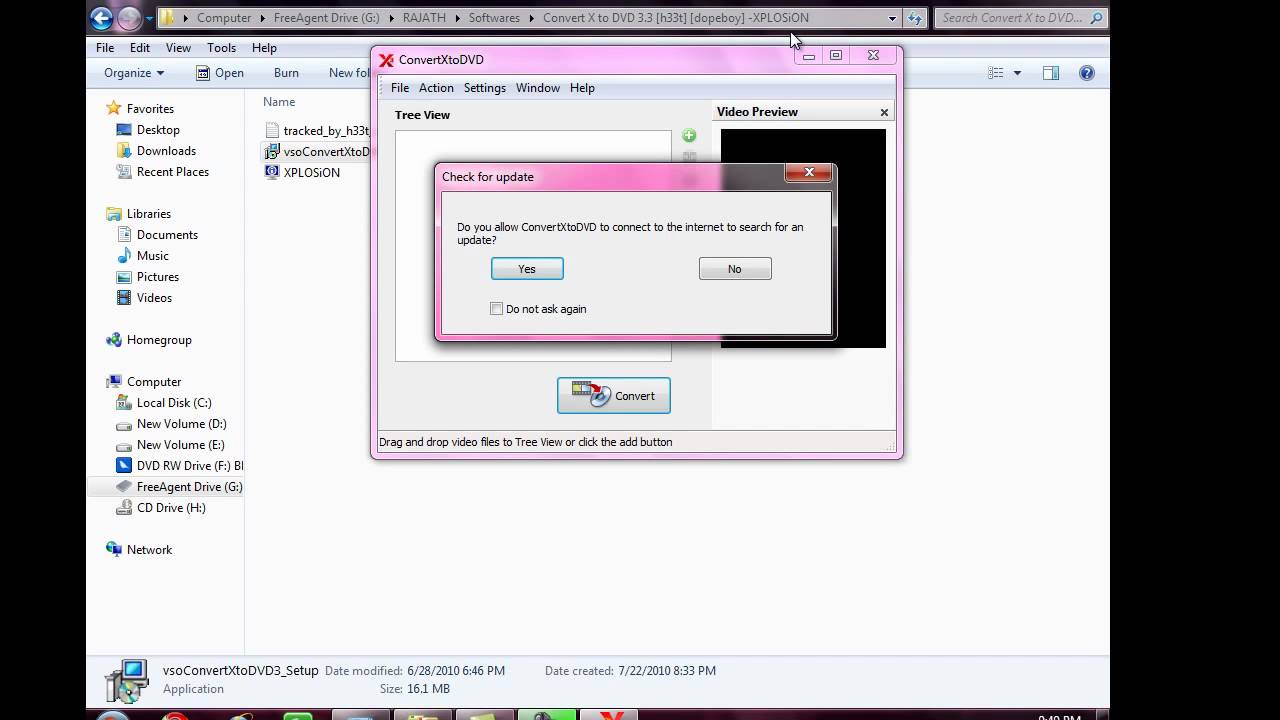Open Explorer's Edit menu
Viewport: 1280px width, 720px height.
point(140,48)
